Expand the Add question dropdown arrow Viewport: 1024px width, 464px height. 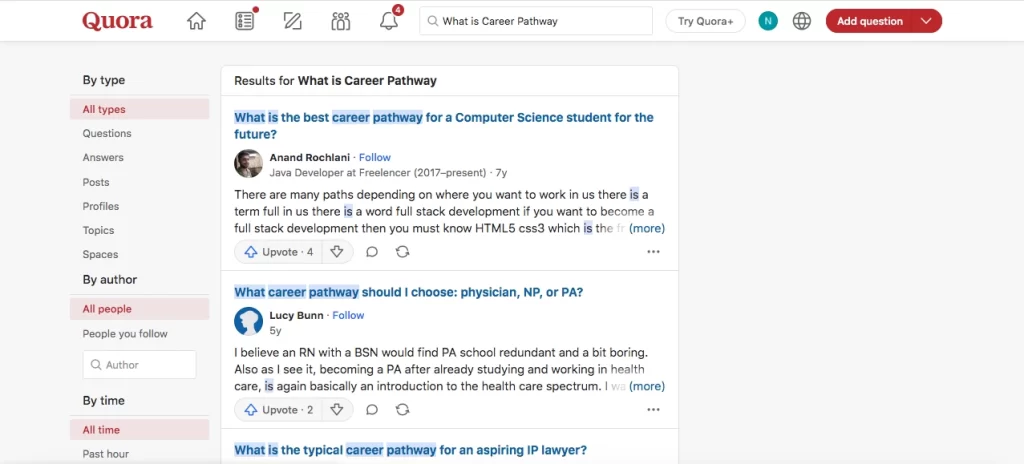click(926, 21)
